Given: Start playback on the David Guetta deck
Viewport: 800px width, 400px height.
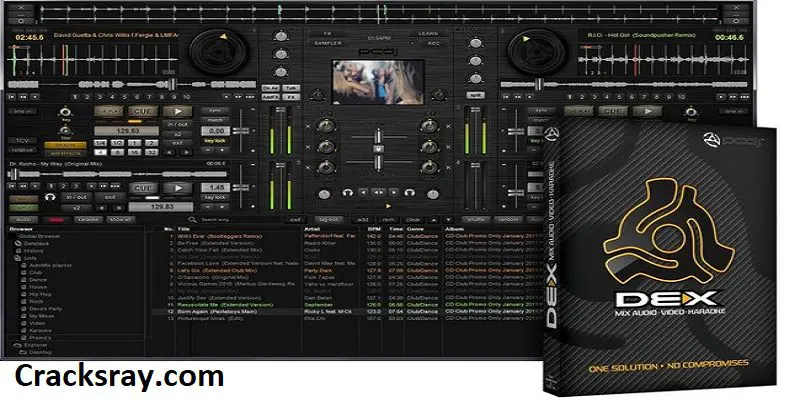Looking at the screenshot, I should (178, 111).
